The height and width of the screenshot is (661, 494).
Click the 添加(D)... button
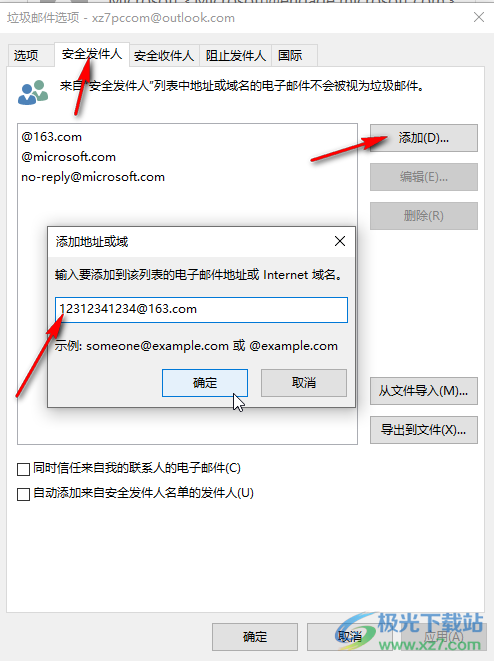424,138
